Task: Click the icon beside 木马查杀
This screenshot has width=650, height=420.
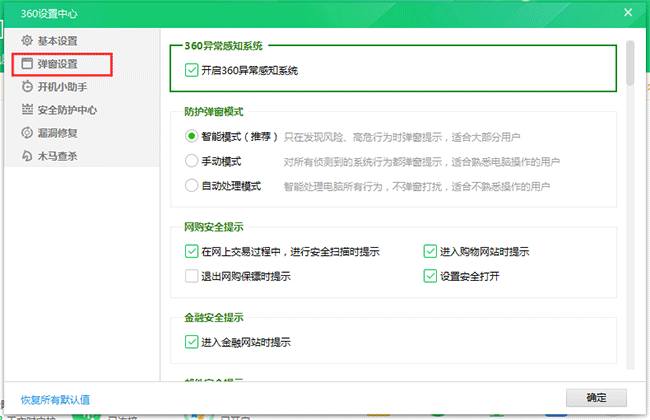Action: click(27, 156)
